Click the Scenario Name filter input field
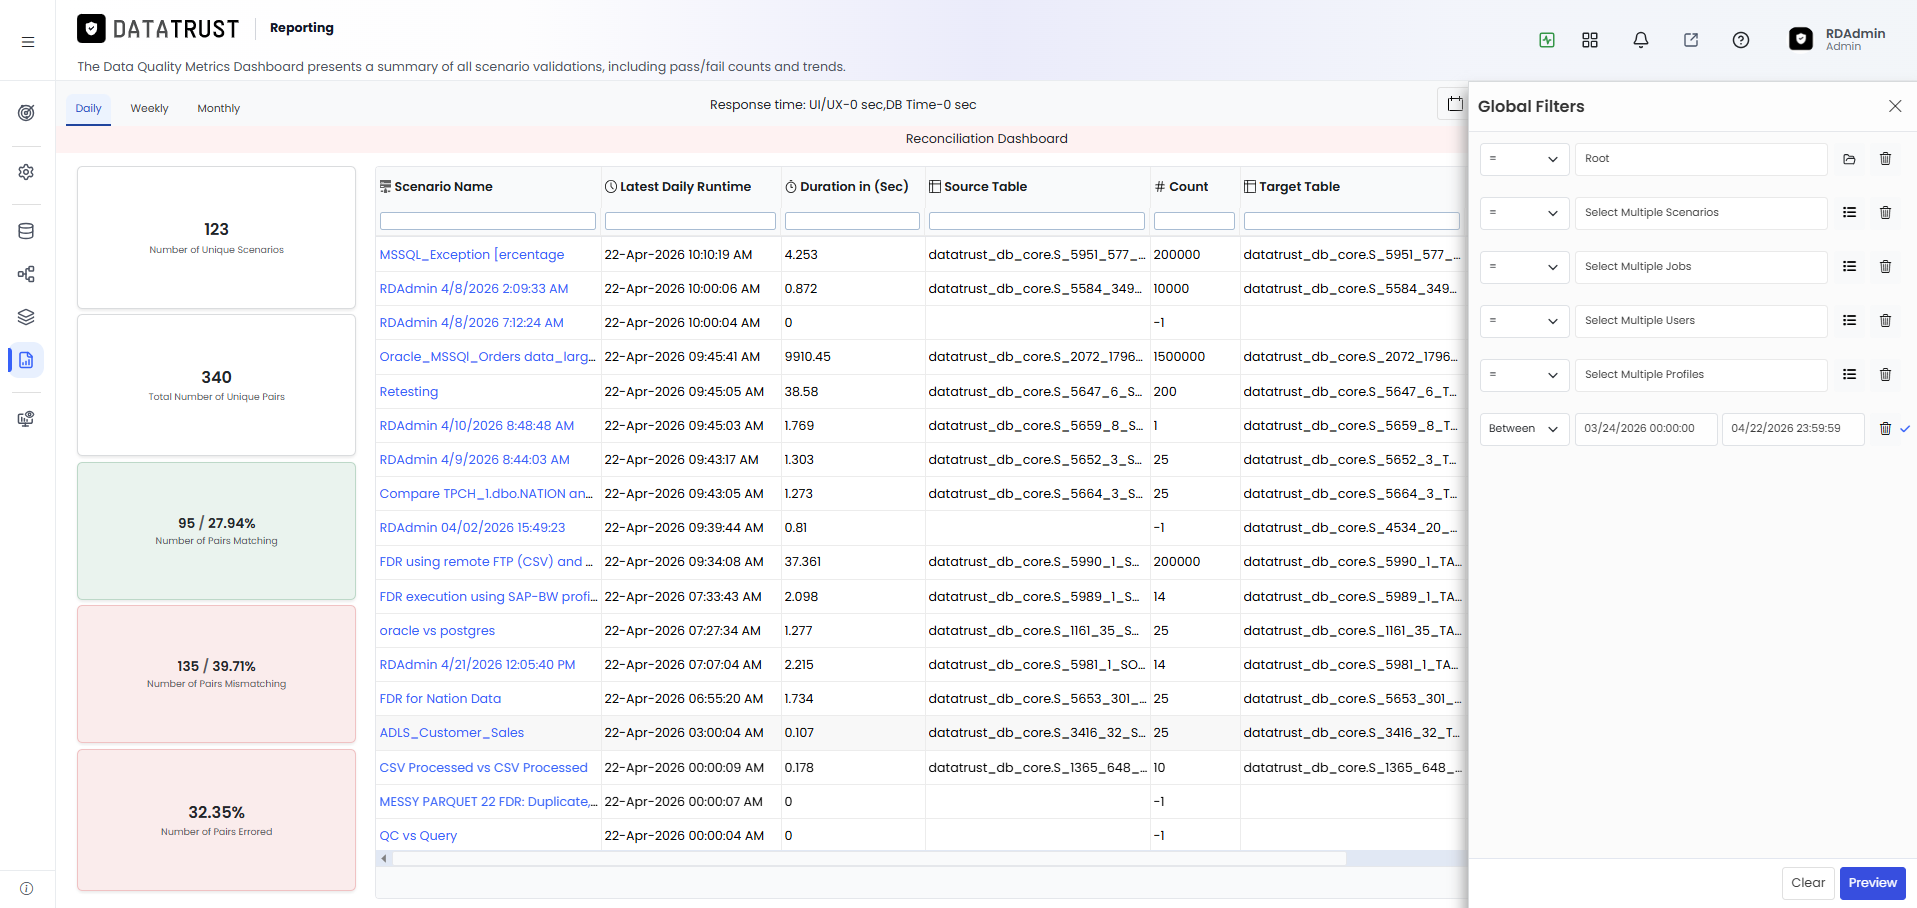Screen dimensions: 1917x908 487,221
